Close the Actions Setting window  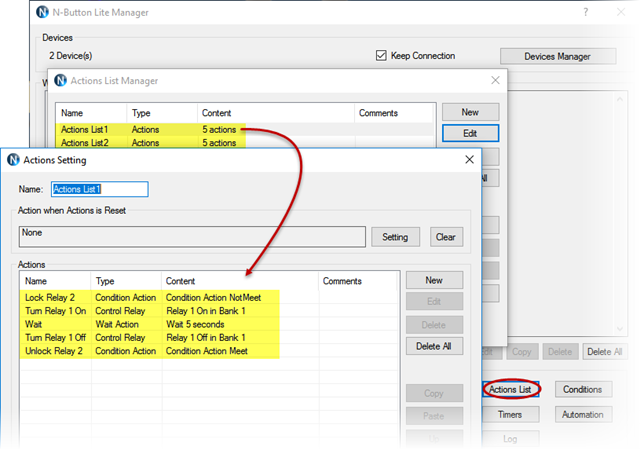(469, 160)
